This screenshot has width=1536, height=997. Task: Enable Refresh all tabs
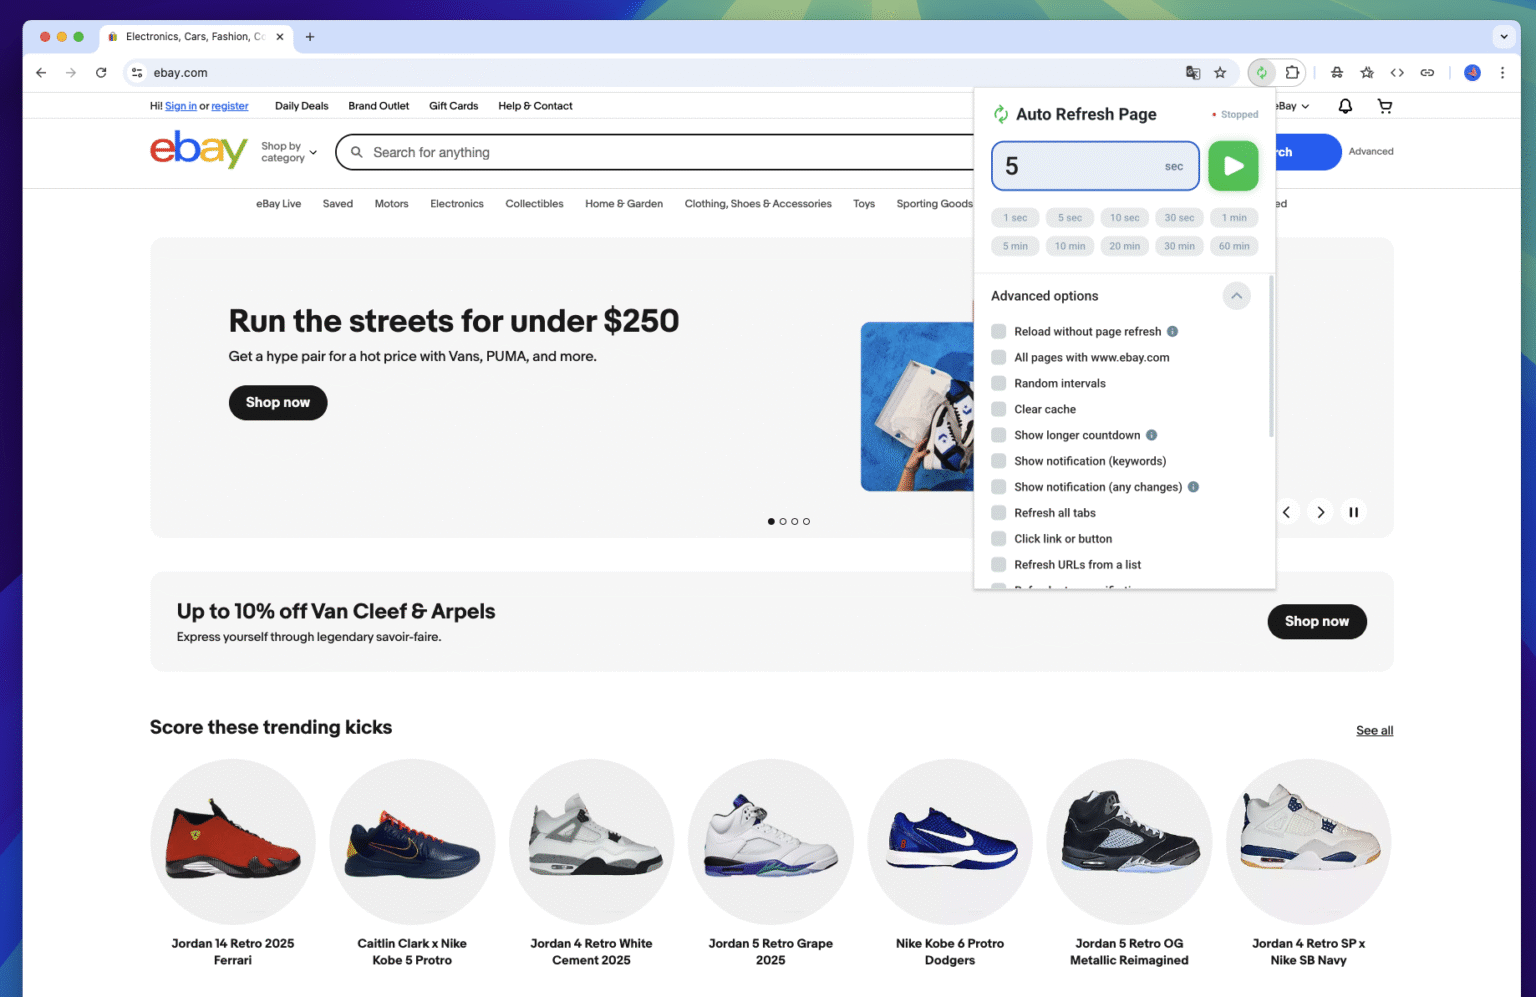(x=998, y=513)
